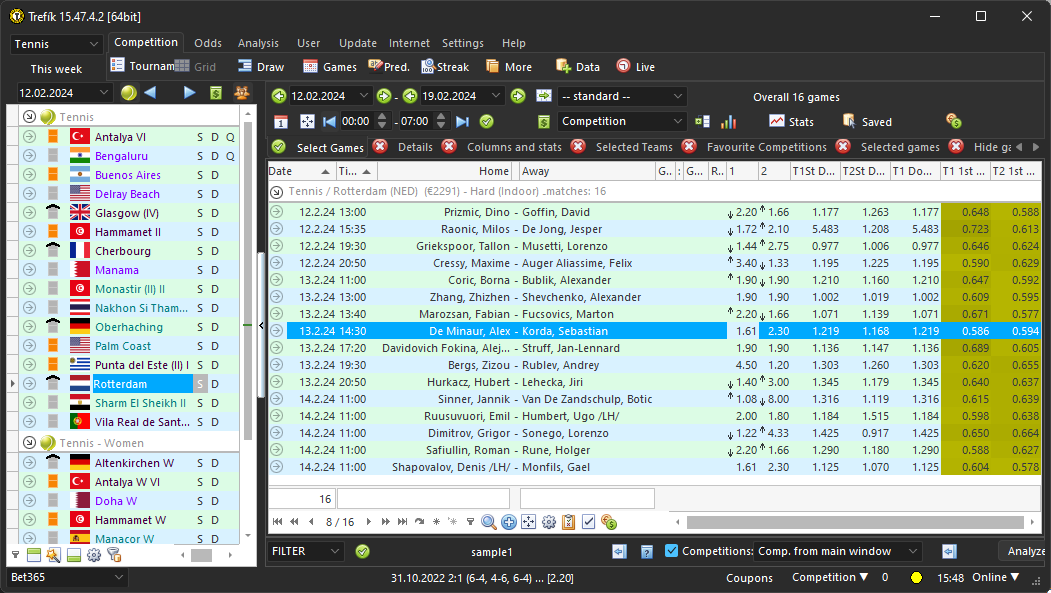Image resolution: width=1051 pixels, height=593 pixels.
Task: Open the Draw view
Action: pos(261,67)
